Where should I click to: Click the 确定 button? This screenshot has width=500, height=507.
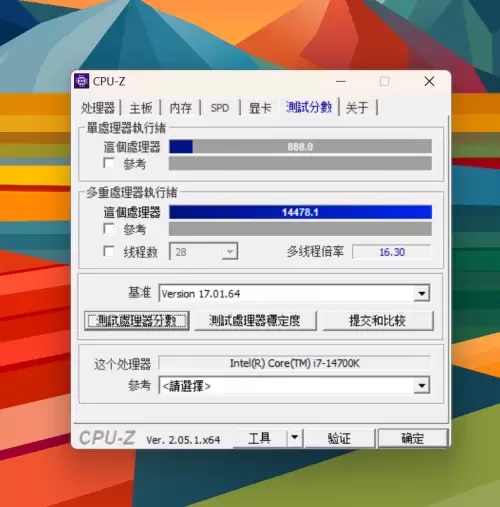coord(413,438)
